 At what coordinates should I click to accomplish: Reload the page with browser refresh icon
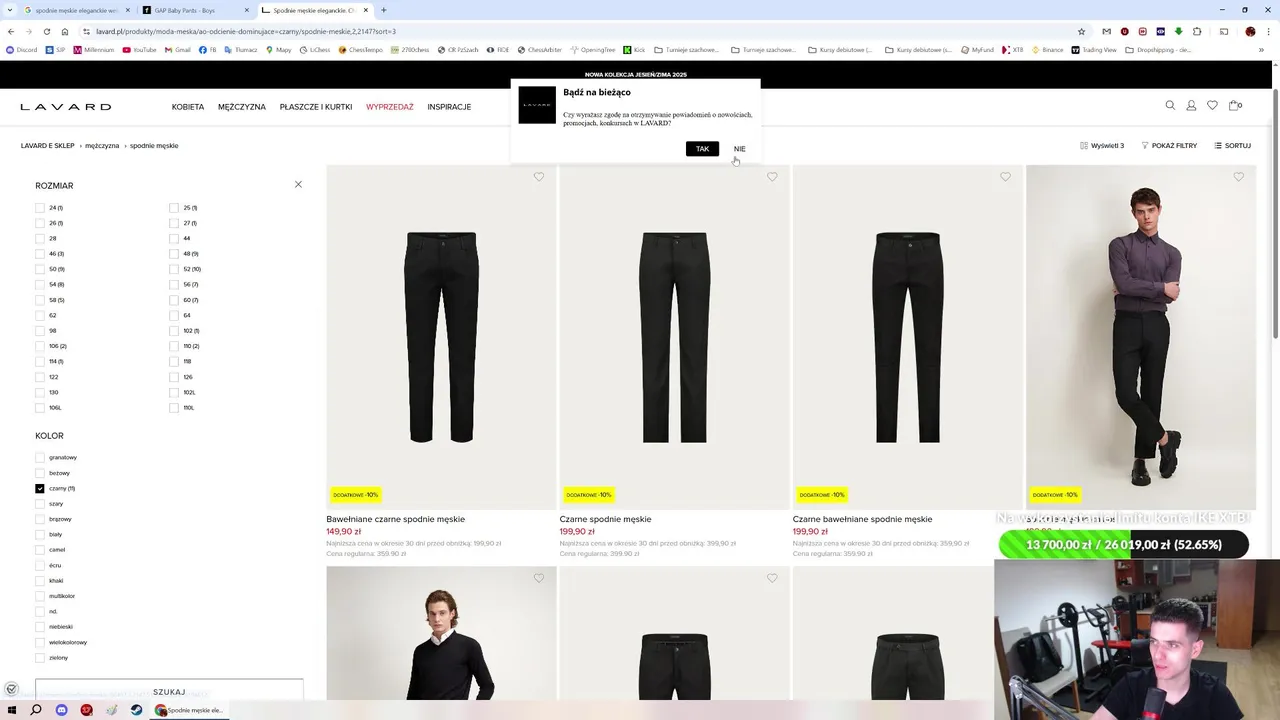[46, 31]
